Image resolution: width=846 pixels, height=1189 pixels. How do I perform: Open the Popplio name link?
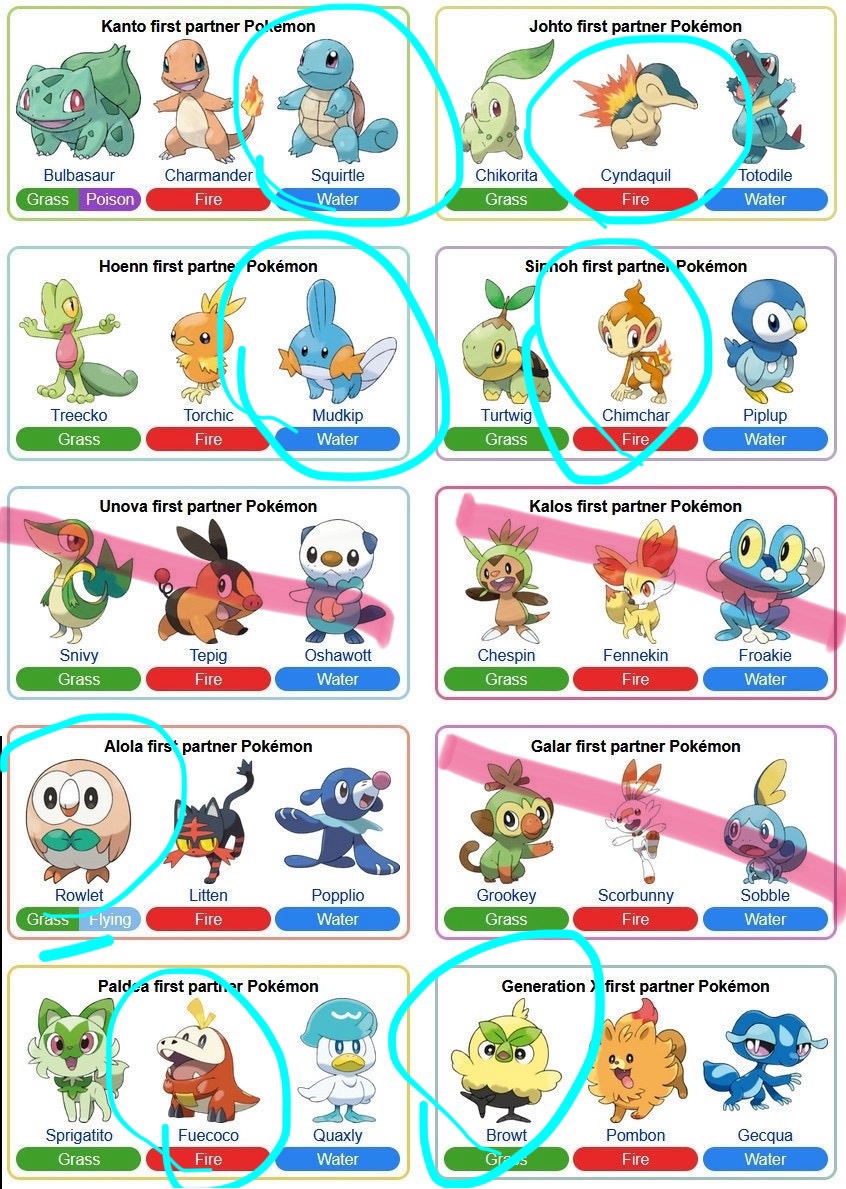coord(337,895)
